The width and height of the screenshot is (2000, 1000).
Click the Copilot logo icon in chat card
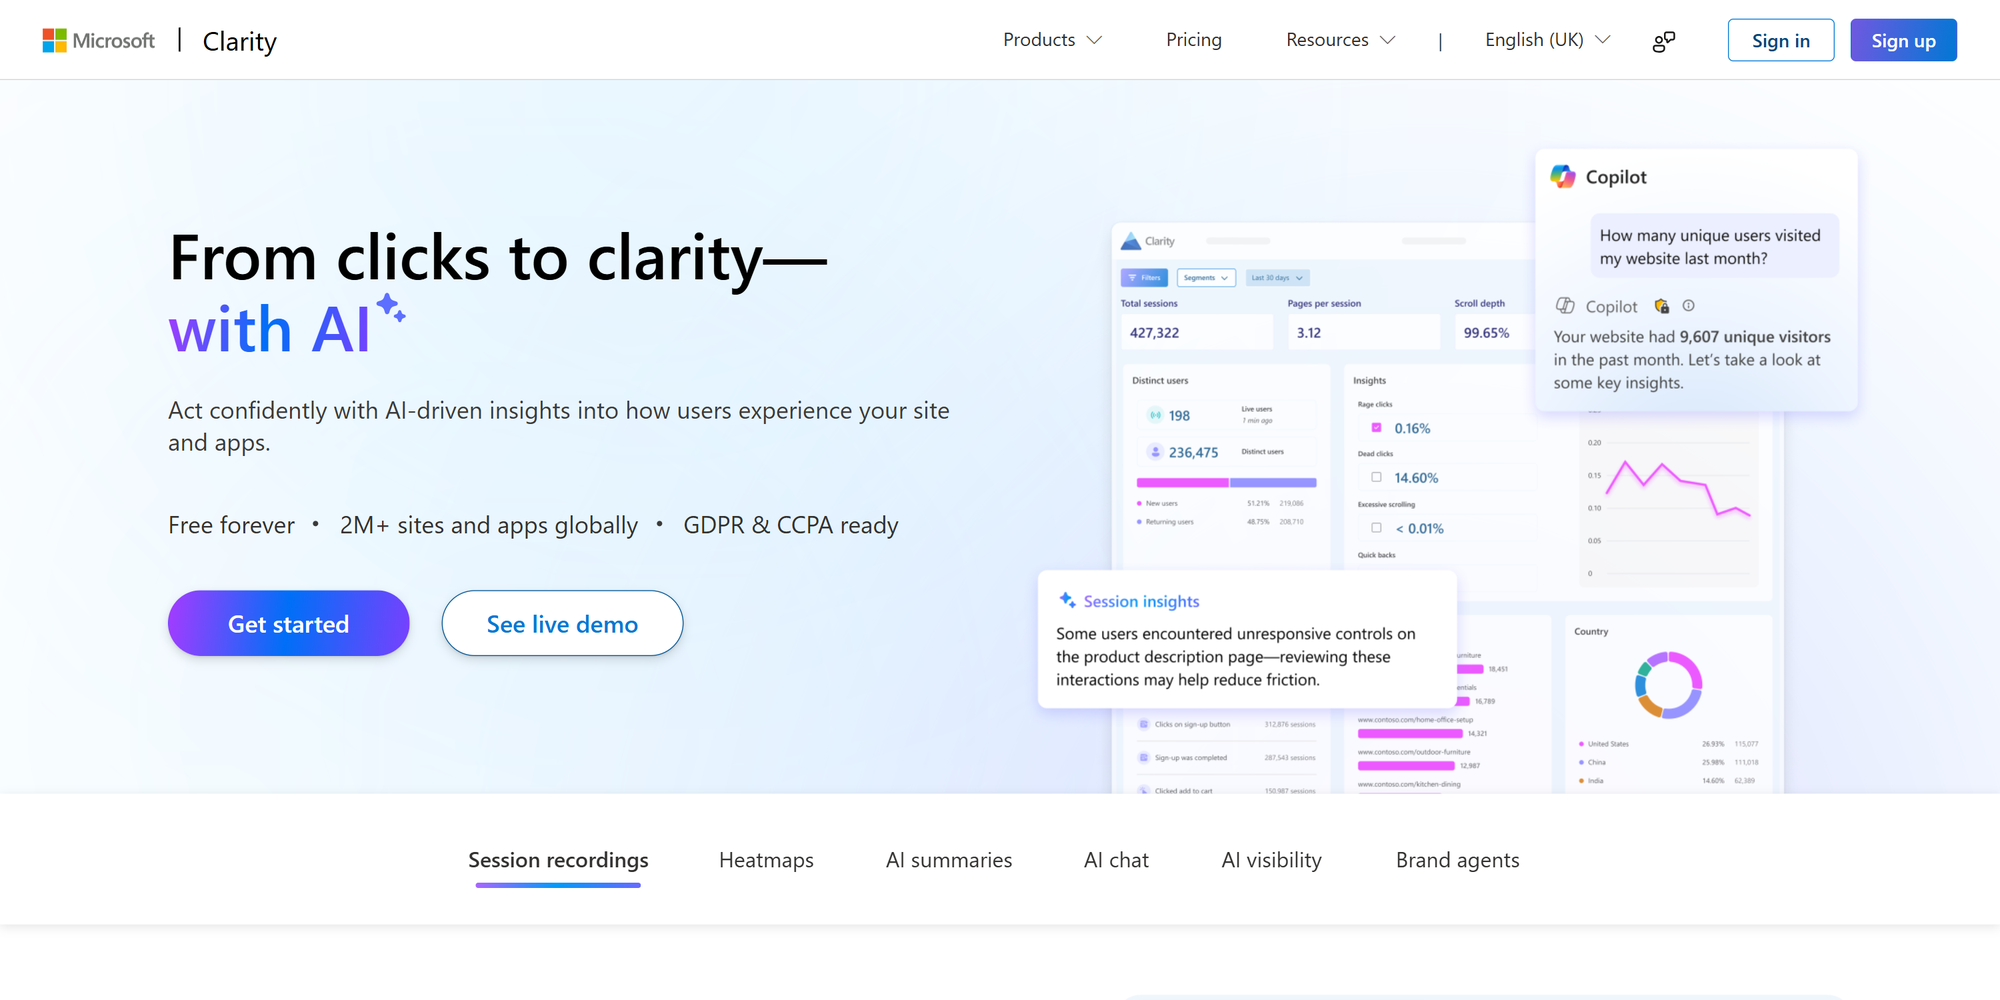click(x=1563, y=176)
